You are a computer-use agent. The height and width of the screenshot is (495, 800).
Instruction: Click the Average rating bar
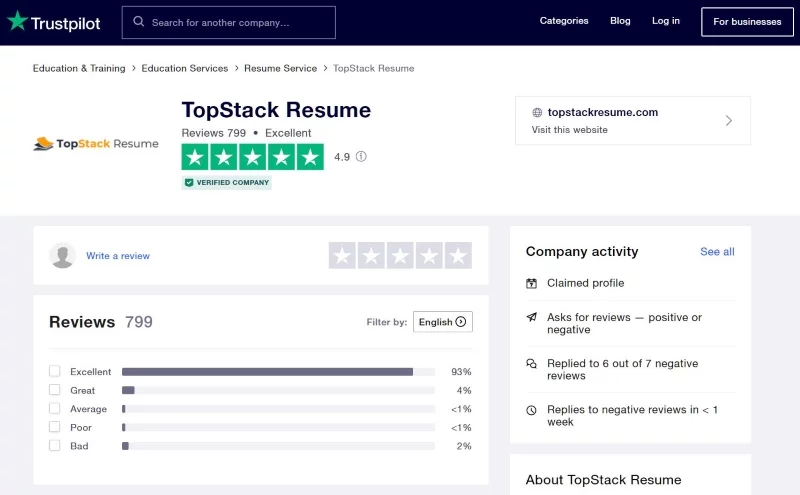pos(278,409)
